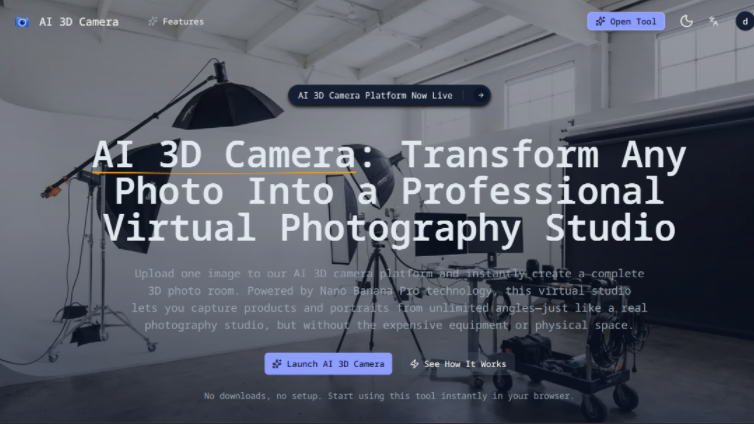Click the "Transform Any" portion of the headline
Screen dimensions: 754x424
point(543,156)
